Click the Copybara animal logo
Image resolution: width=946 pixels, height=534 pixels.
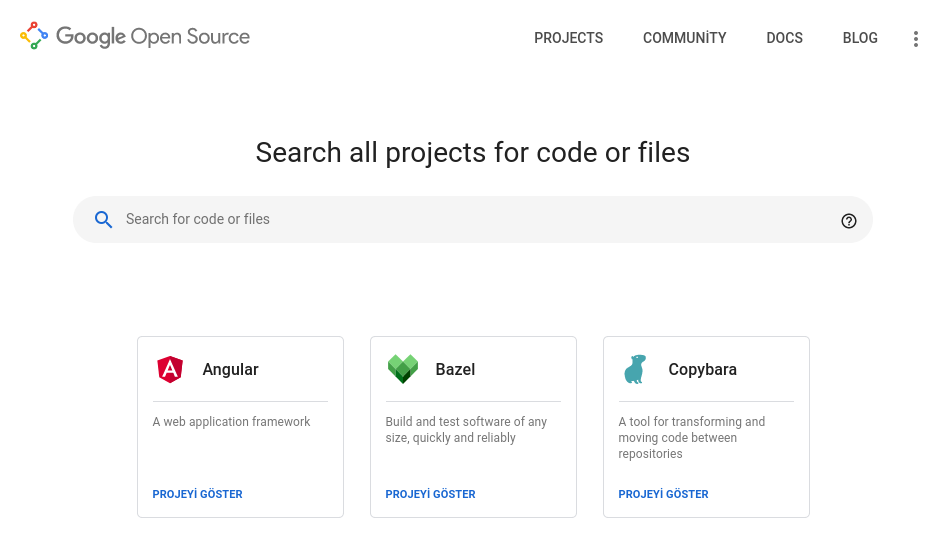(x=635, y=369)
